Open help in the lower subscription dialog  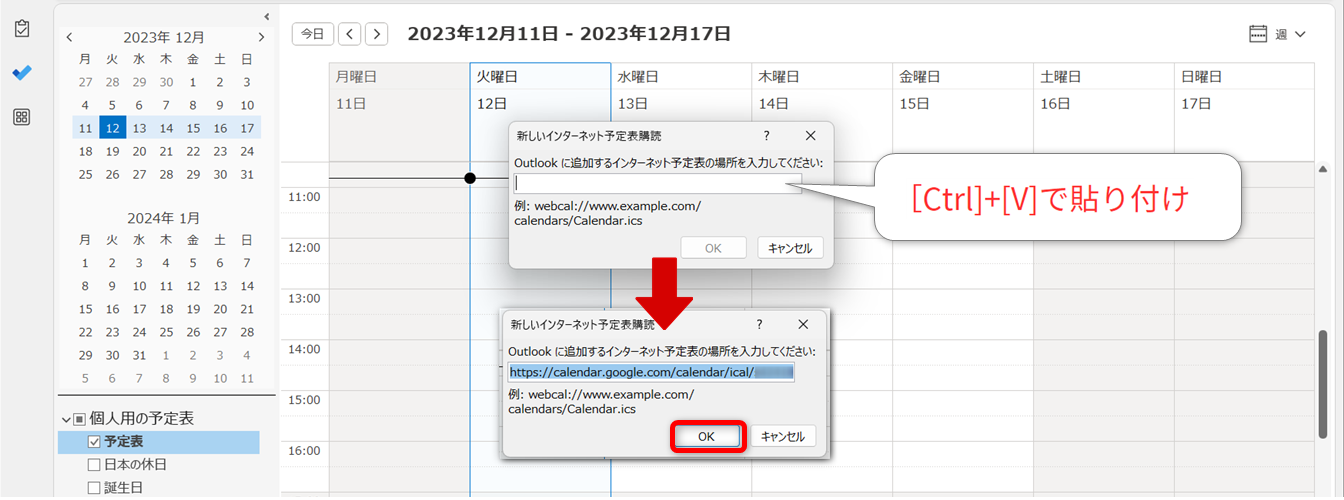coord(759,324)
